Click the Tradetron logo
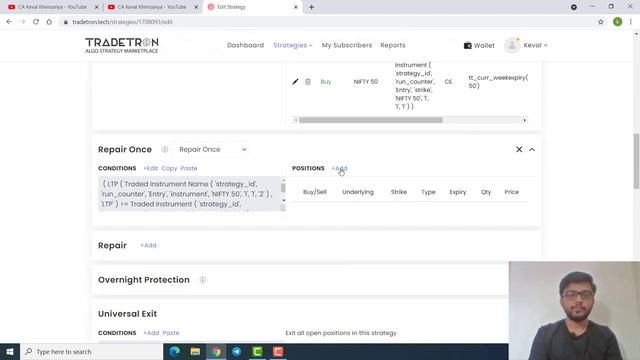 tap(122, 45)
